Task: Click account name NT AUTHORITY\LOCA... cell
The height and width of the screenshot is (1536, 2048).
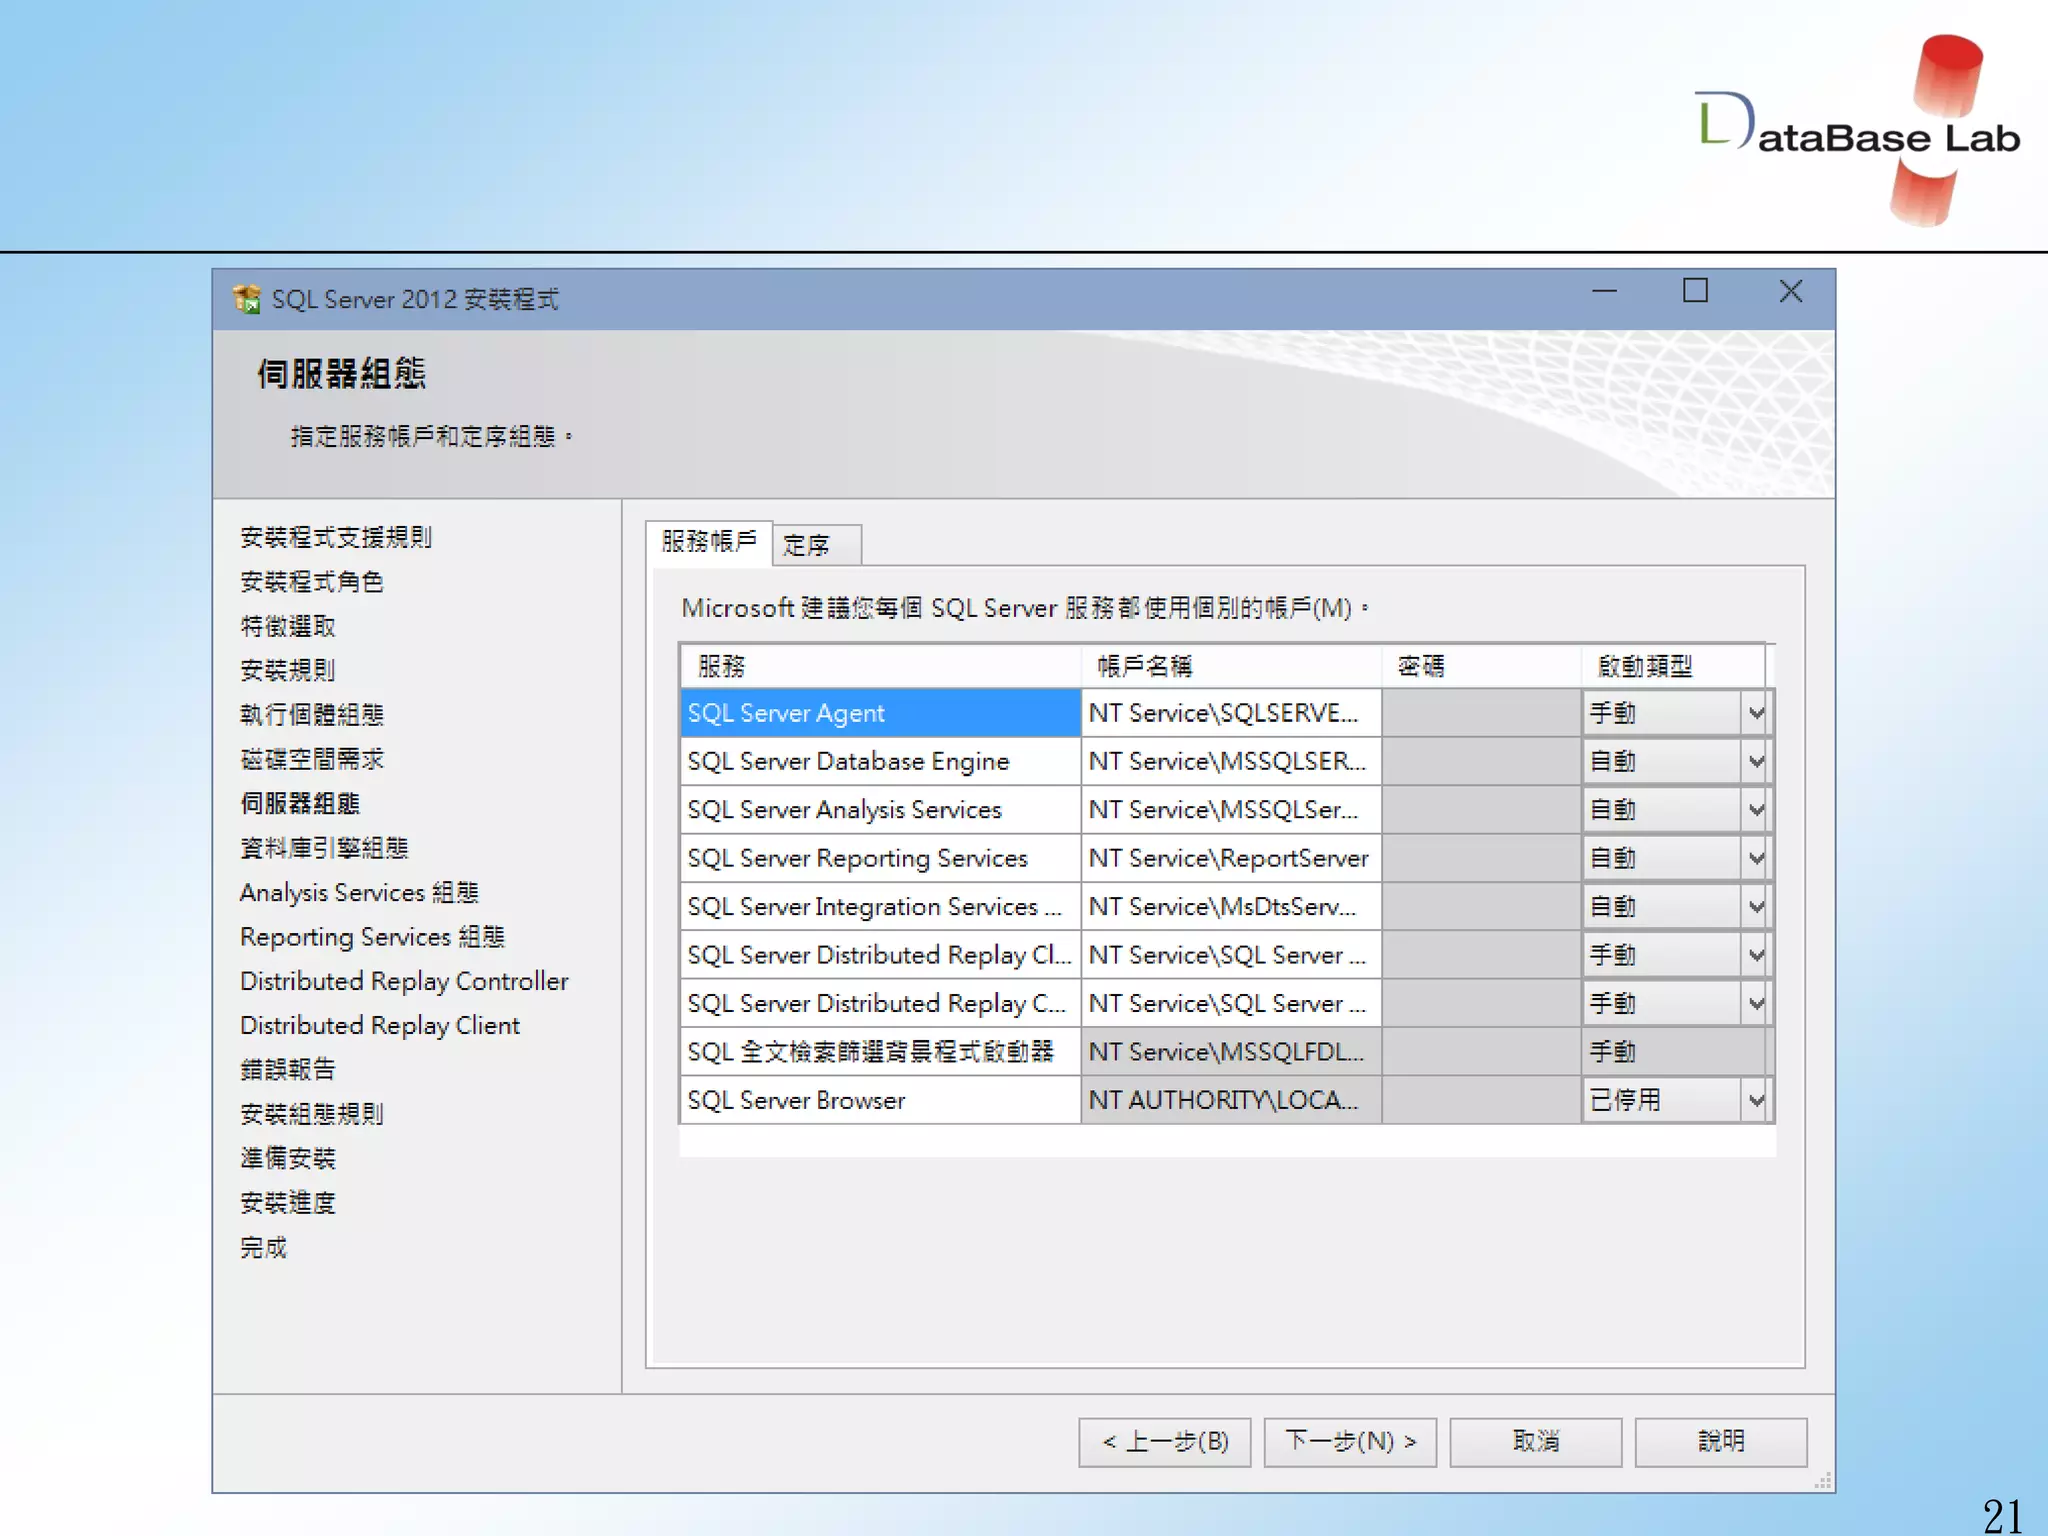Action: pyautogui.click(x=1231, y=1101)
